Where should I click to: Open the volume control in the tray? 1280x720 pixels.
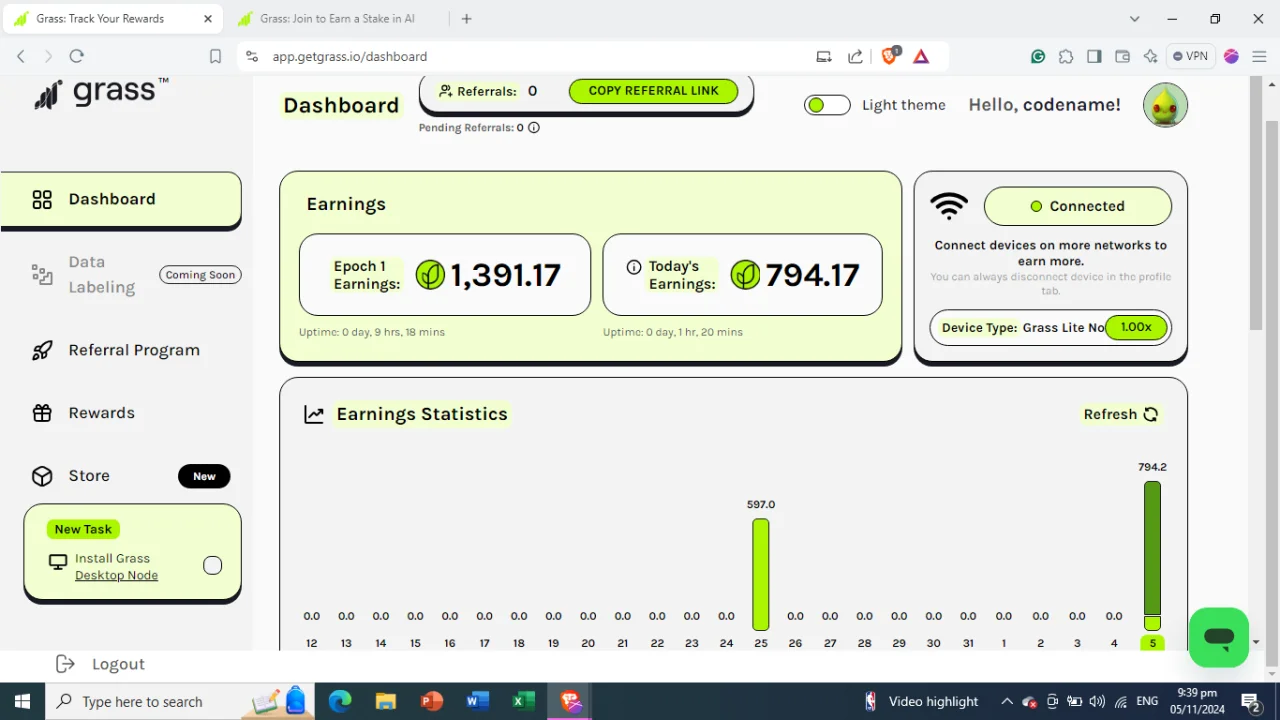pyautogui.click(x=1097, y=702)
